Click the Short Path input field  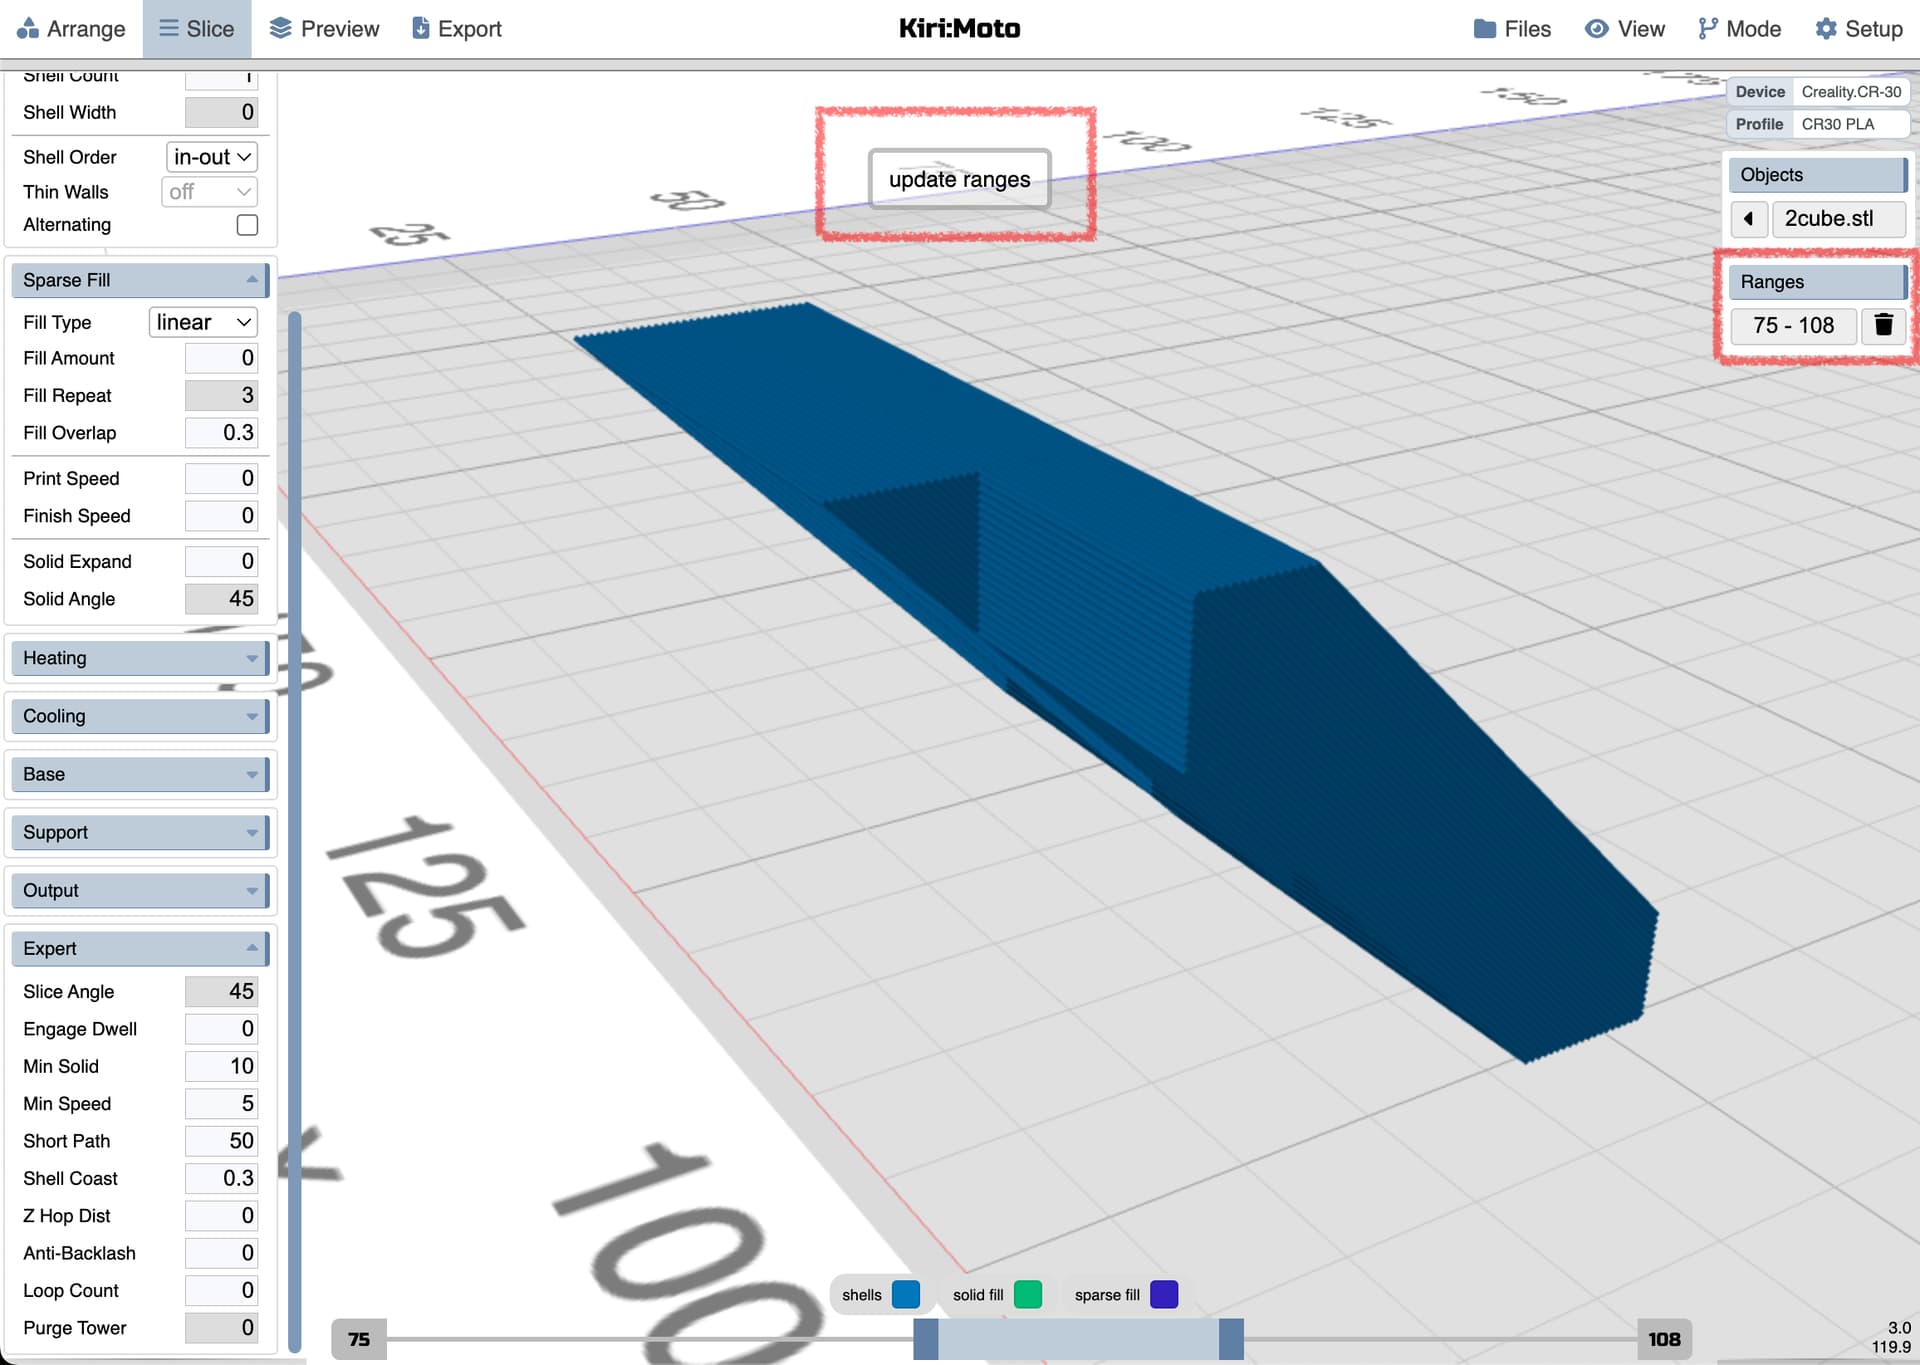tap(221, 1141)
